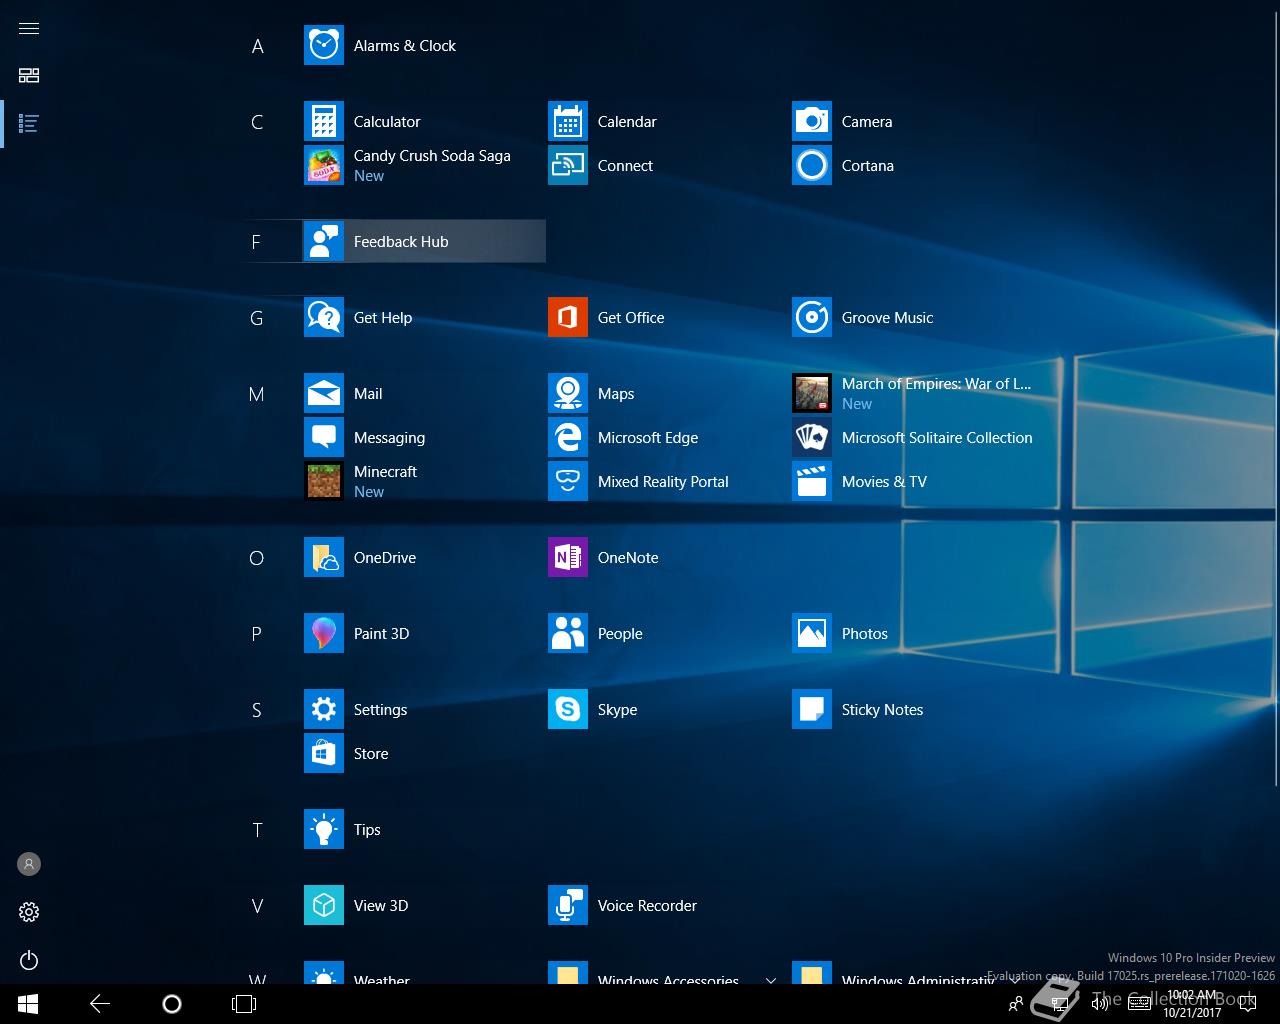
Task: Jump to letter A section header
Action: (257, 46)
